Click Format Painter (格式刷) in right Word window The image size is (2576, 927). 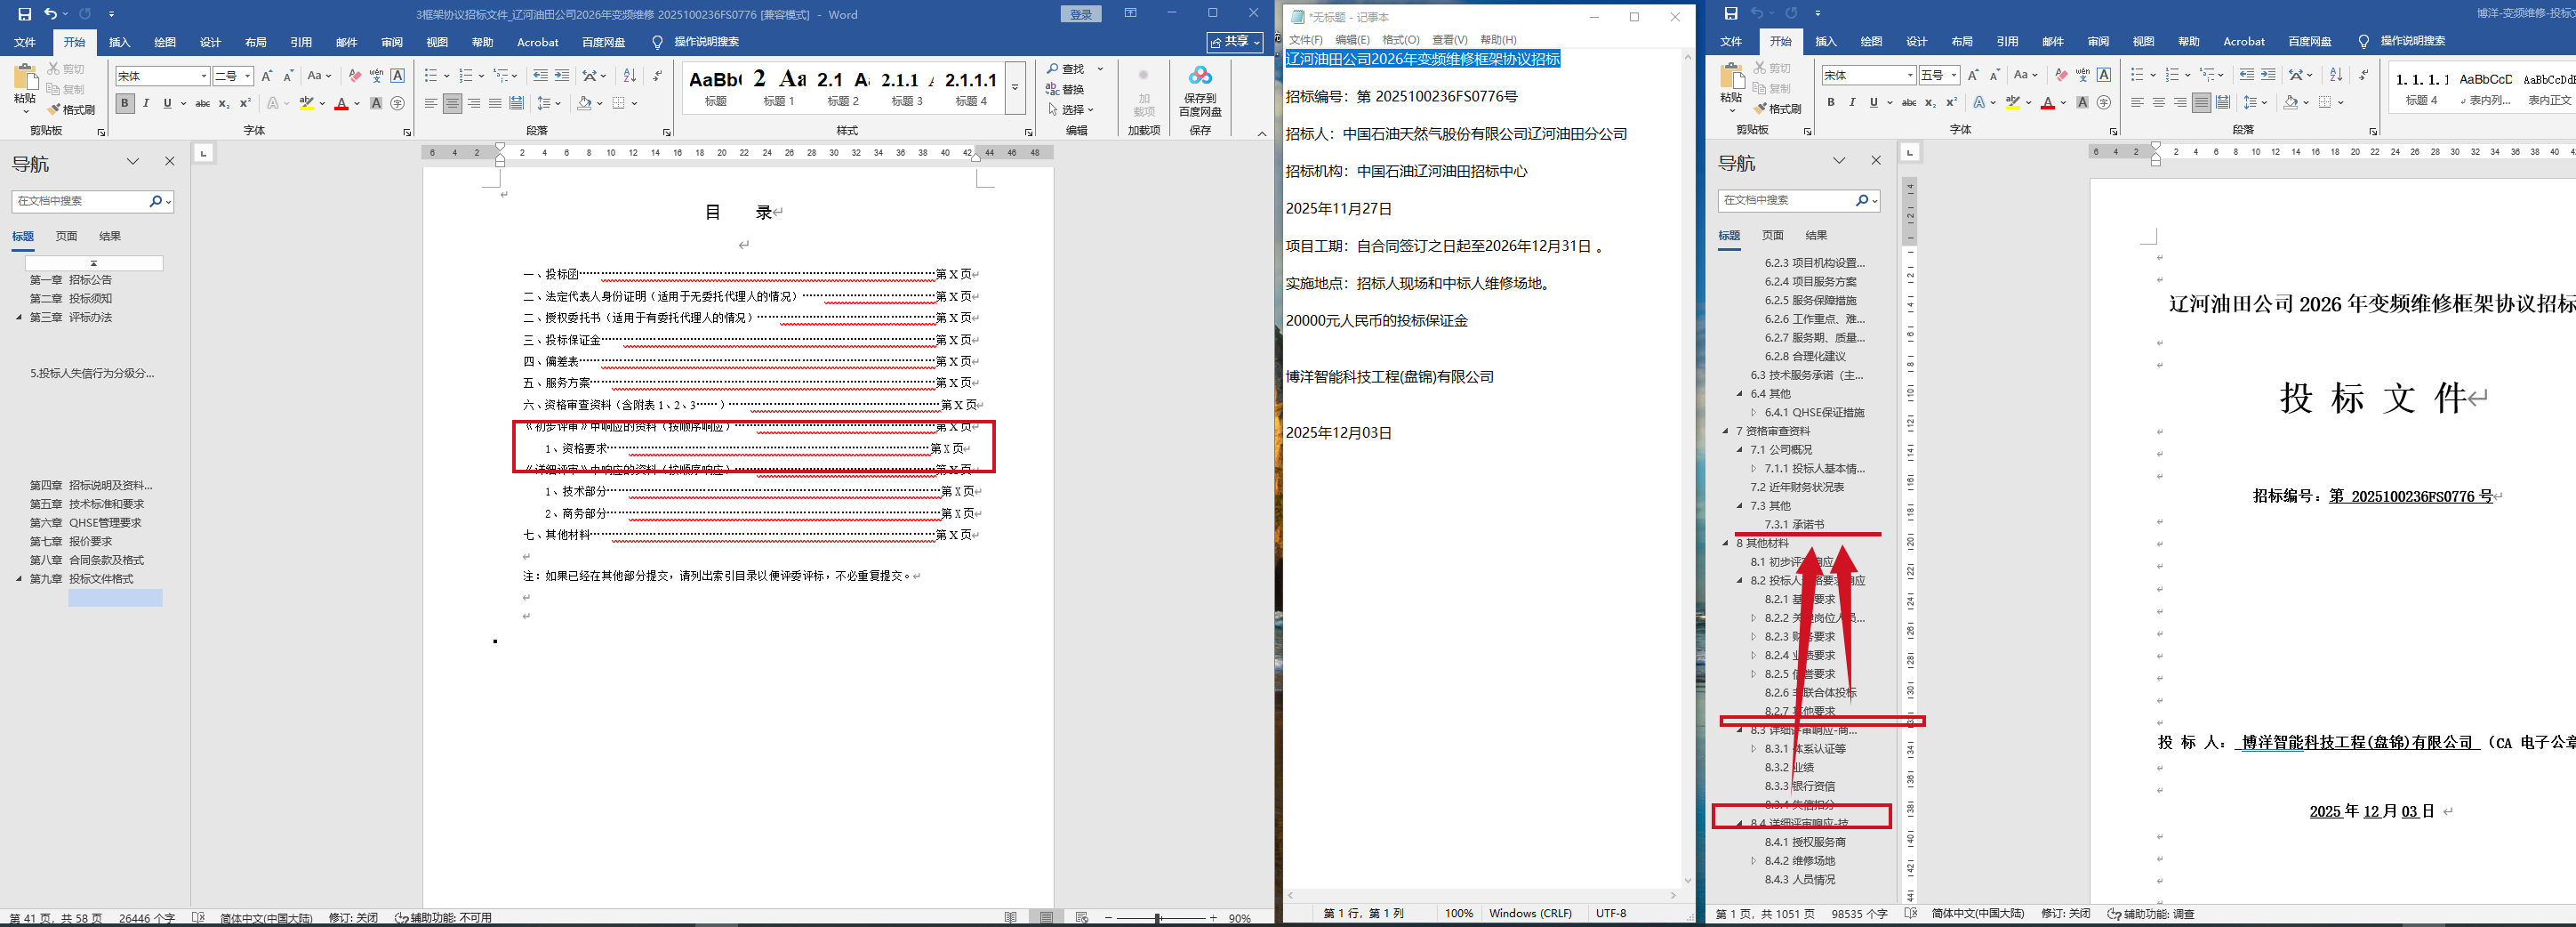1777,108
